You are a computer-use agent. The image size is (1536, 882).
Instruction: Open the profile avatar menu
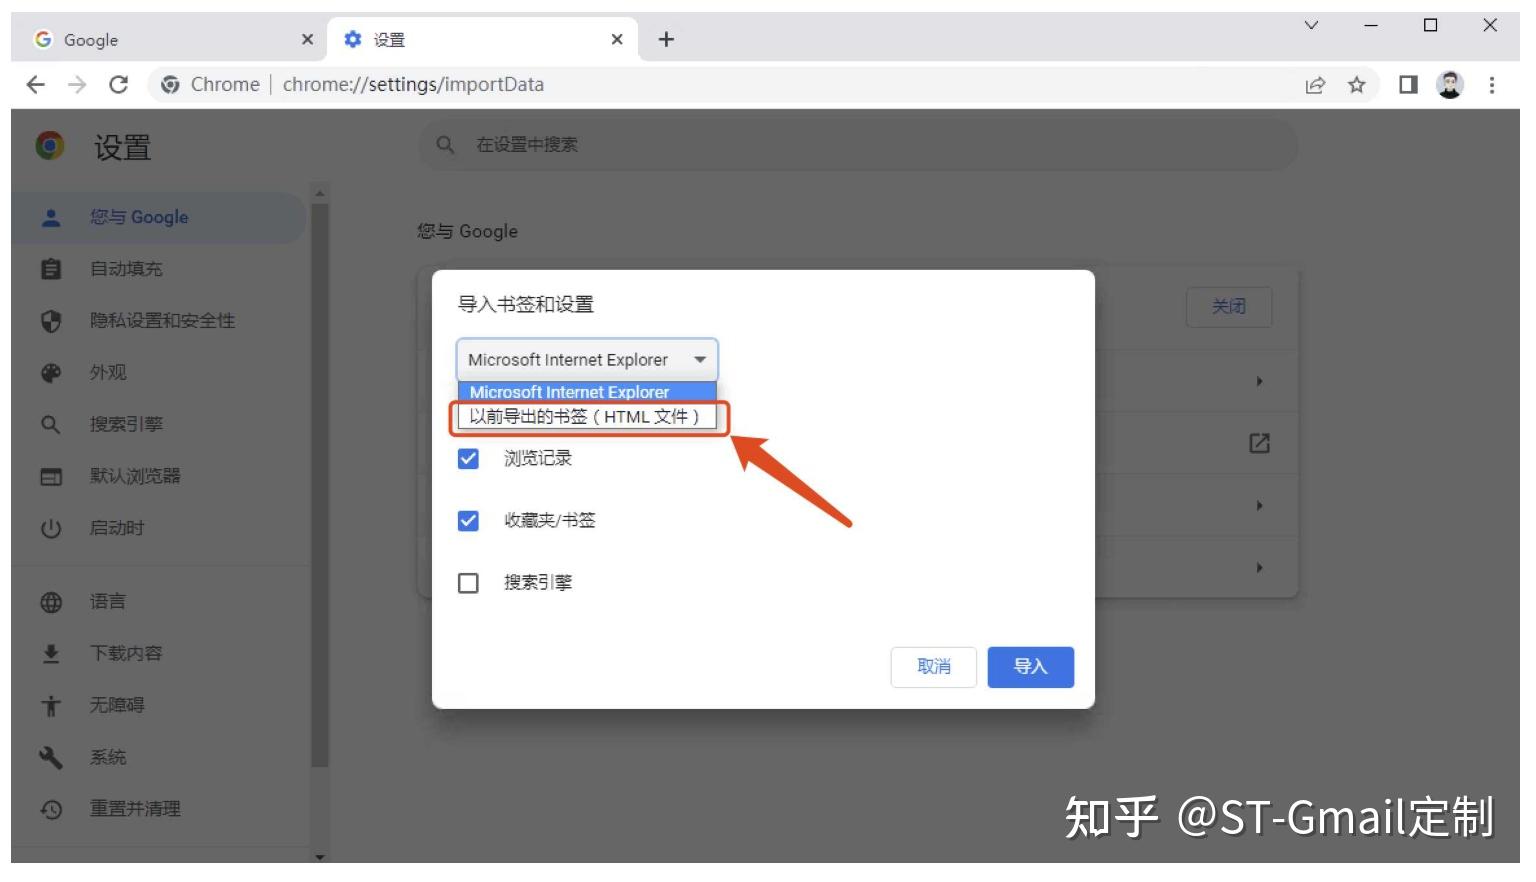(1450, 85)
